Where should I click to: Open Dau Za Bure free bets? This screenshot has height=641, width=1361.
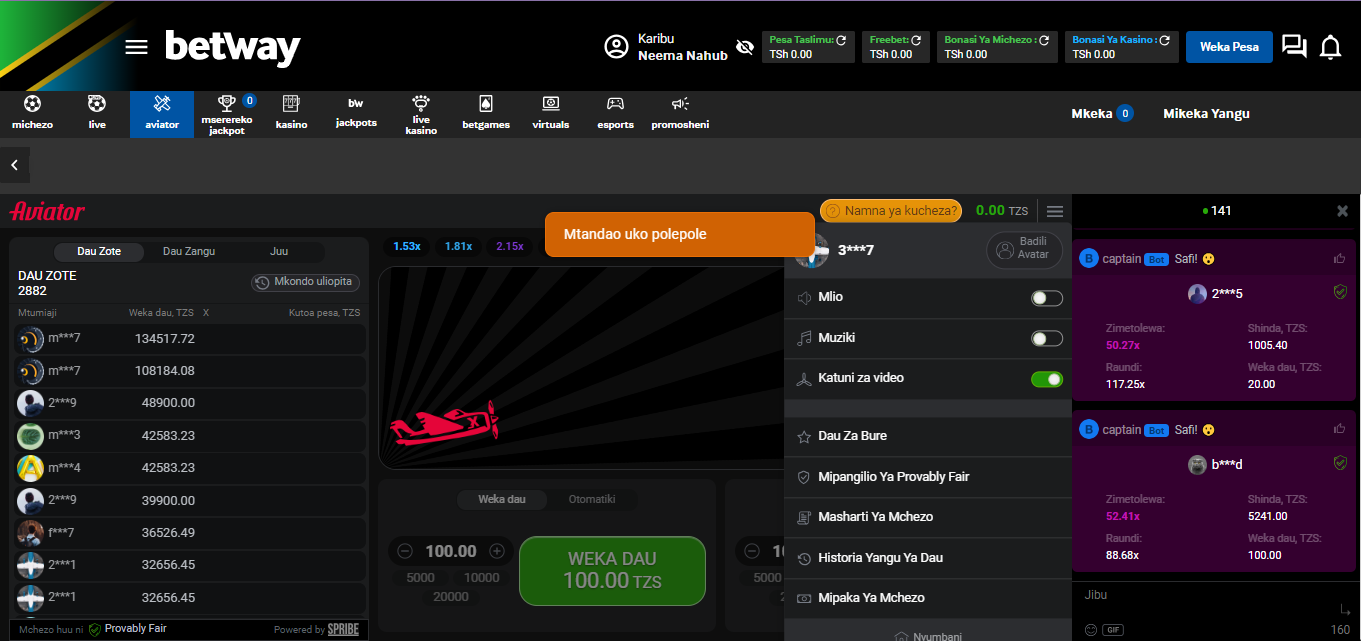coord(928,436)
